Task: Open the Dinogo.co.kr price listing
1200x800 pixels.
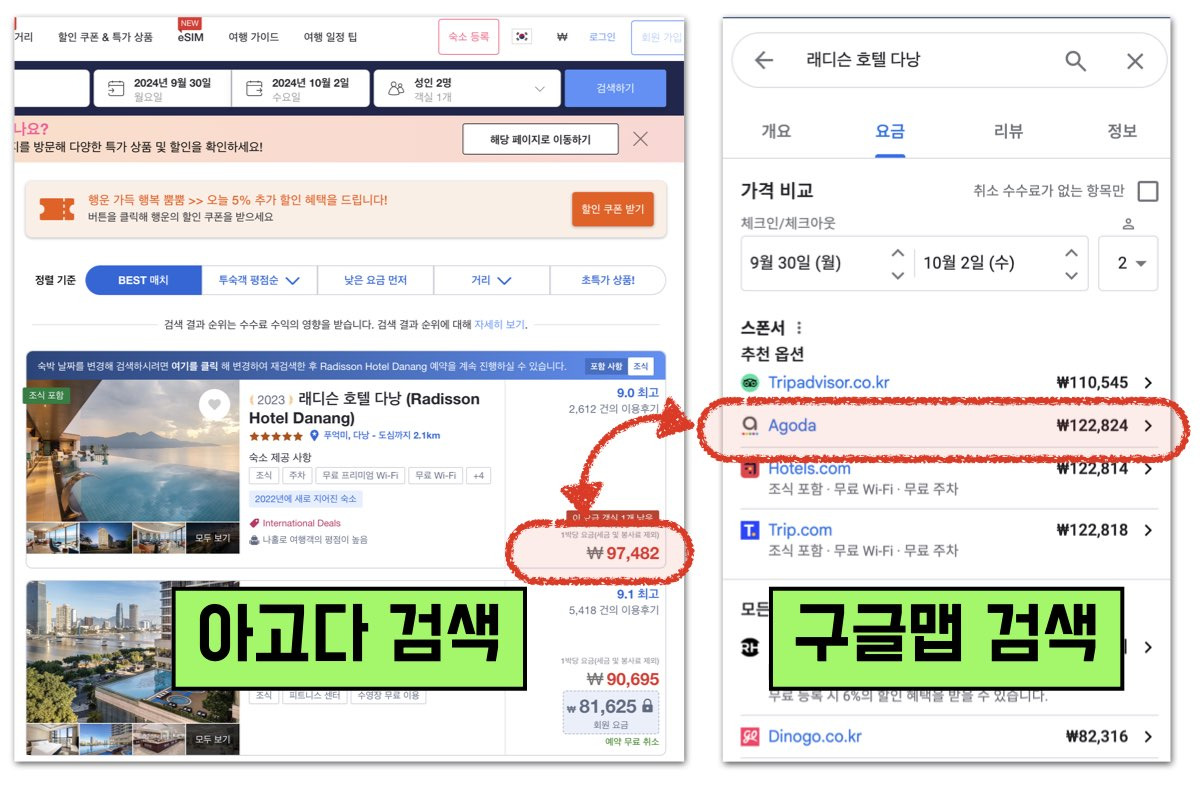Action: point(949,736)
